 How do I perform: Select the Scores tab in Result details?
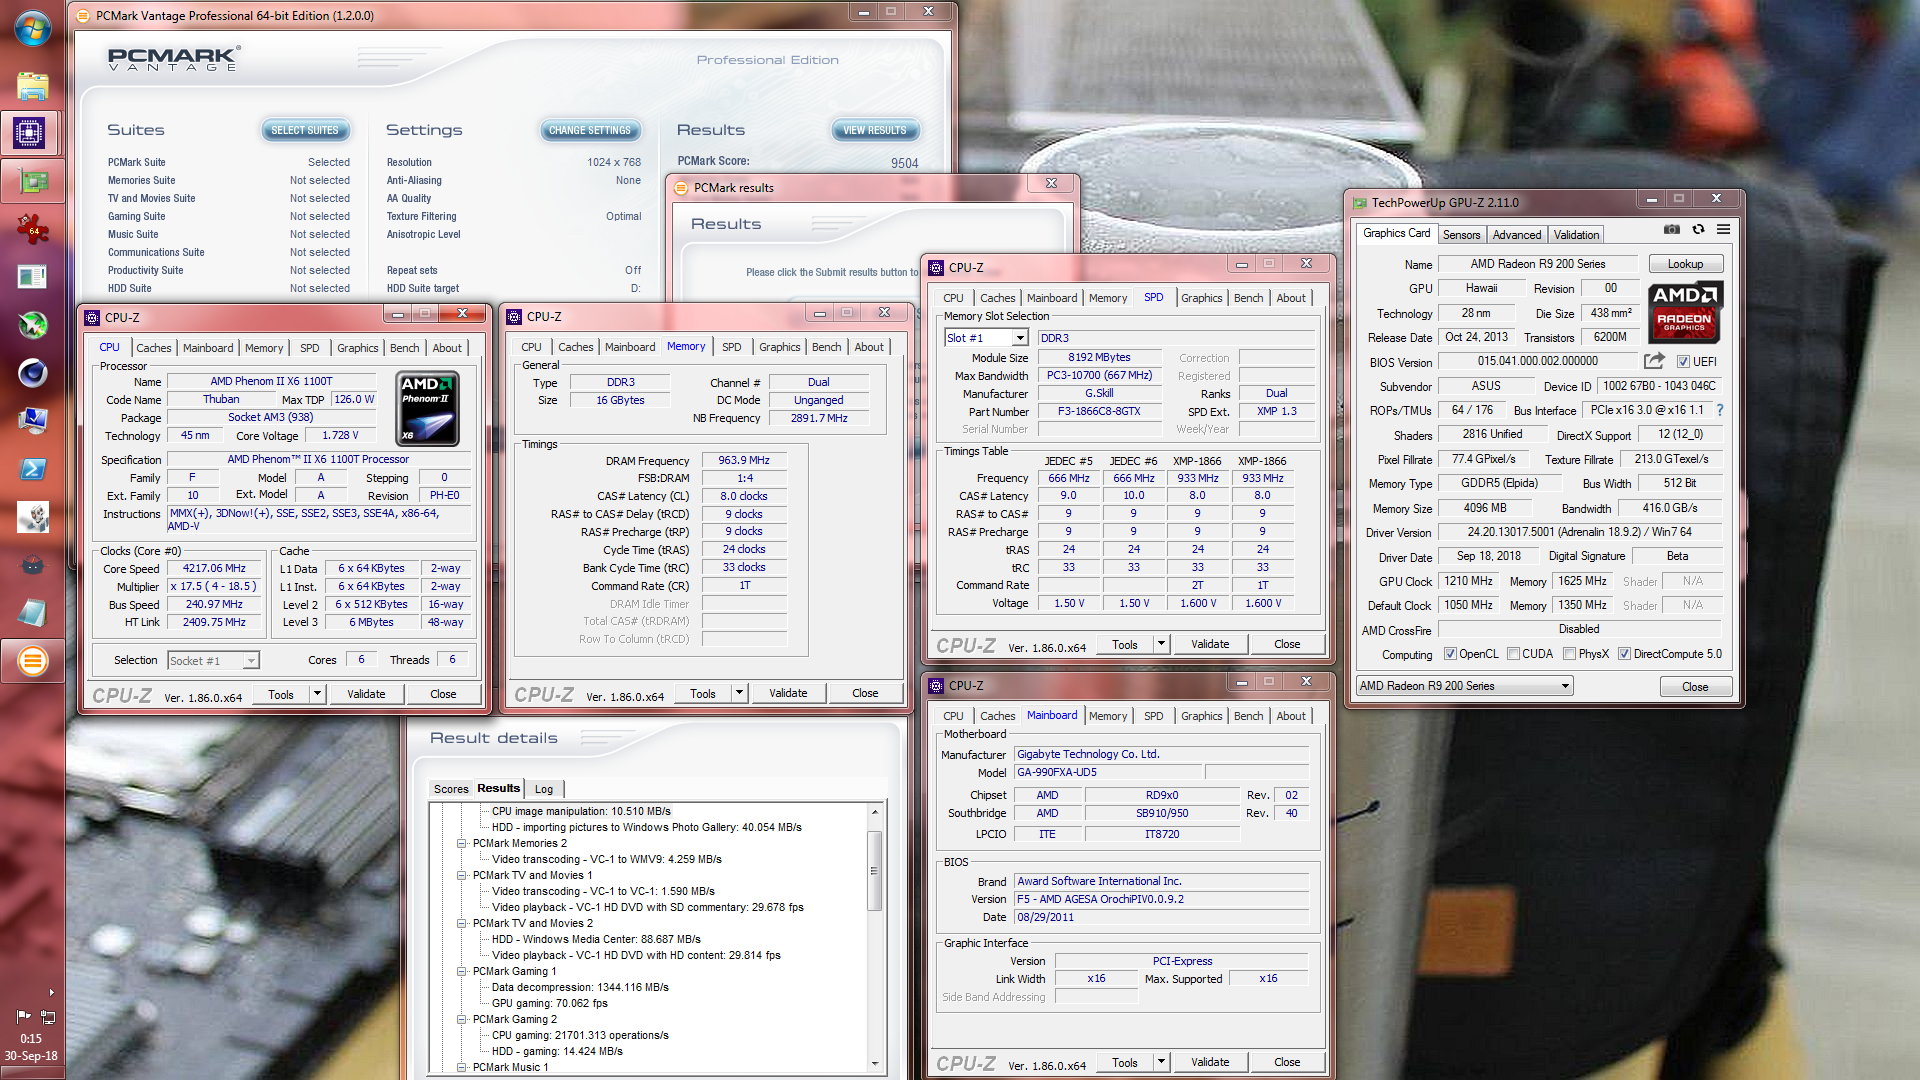[x=451, y=789]
